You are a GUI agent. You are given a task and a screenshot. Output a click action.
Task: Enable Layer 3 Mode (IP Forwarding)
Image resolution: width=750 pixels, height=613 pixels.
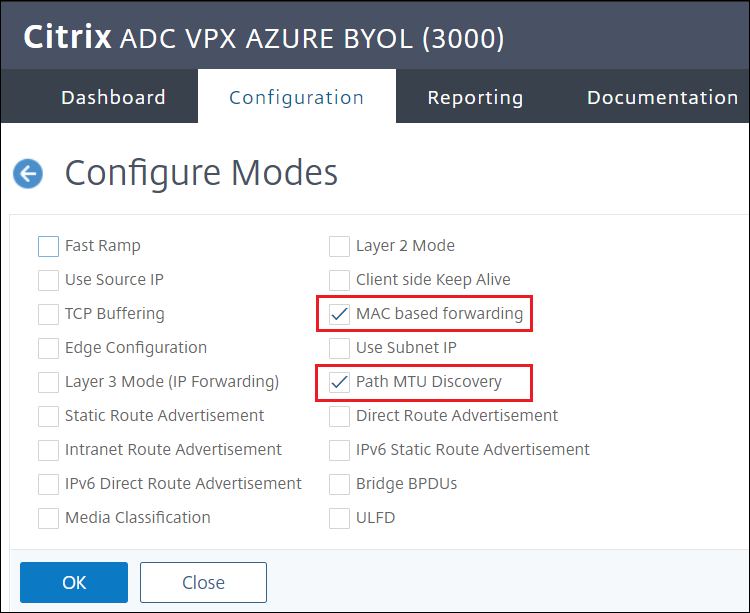pyautogui.click(x=48, y=382)
